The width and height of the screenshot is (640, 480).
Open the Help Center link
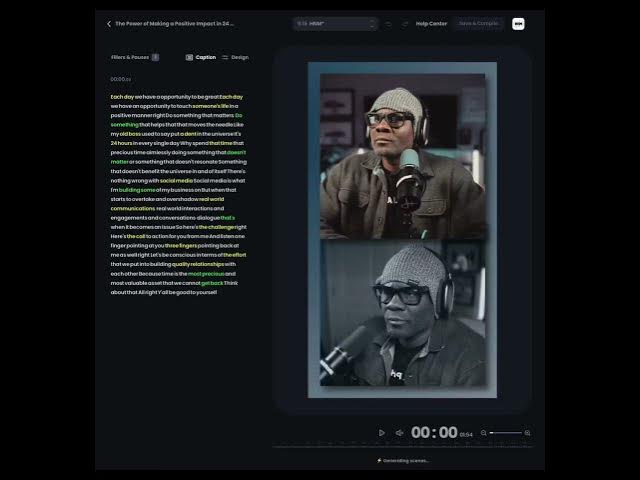(x=431, y=23)
